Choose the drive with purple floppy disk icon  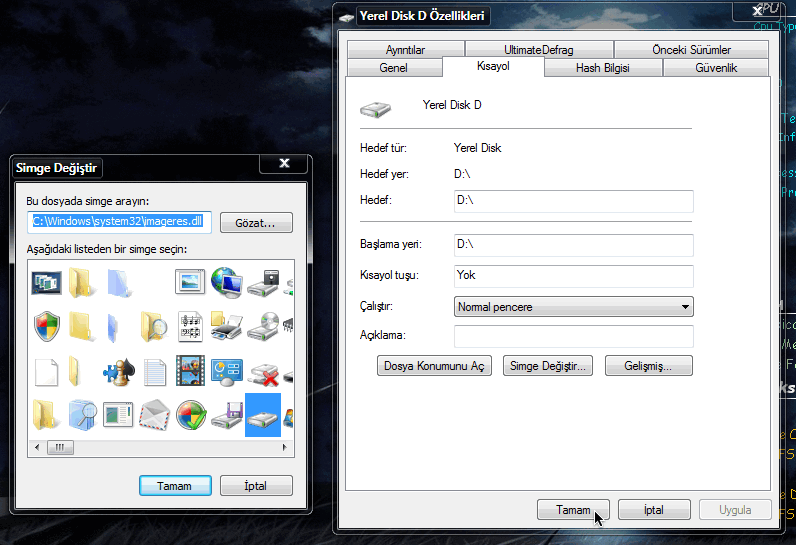click(226, 415)
